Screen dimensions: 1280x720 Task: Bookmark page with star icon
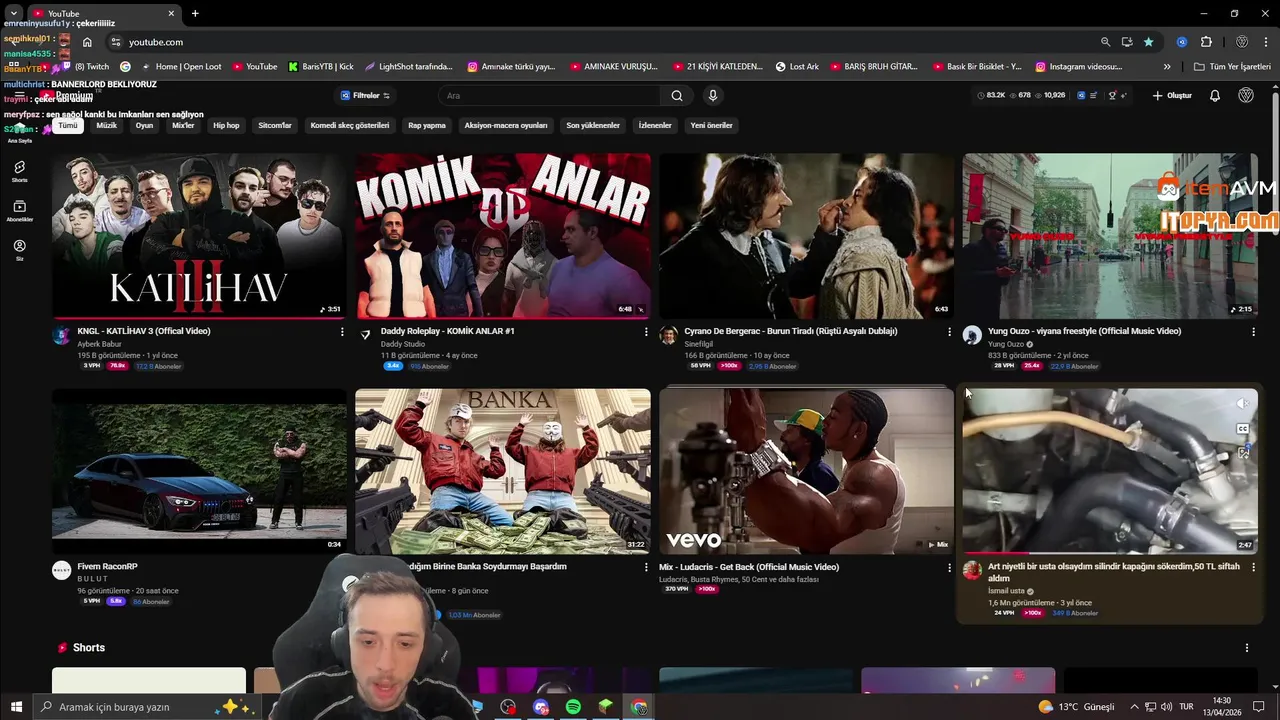(x=1148, y=42)
